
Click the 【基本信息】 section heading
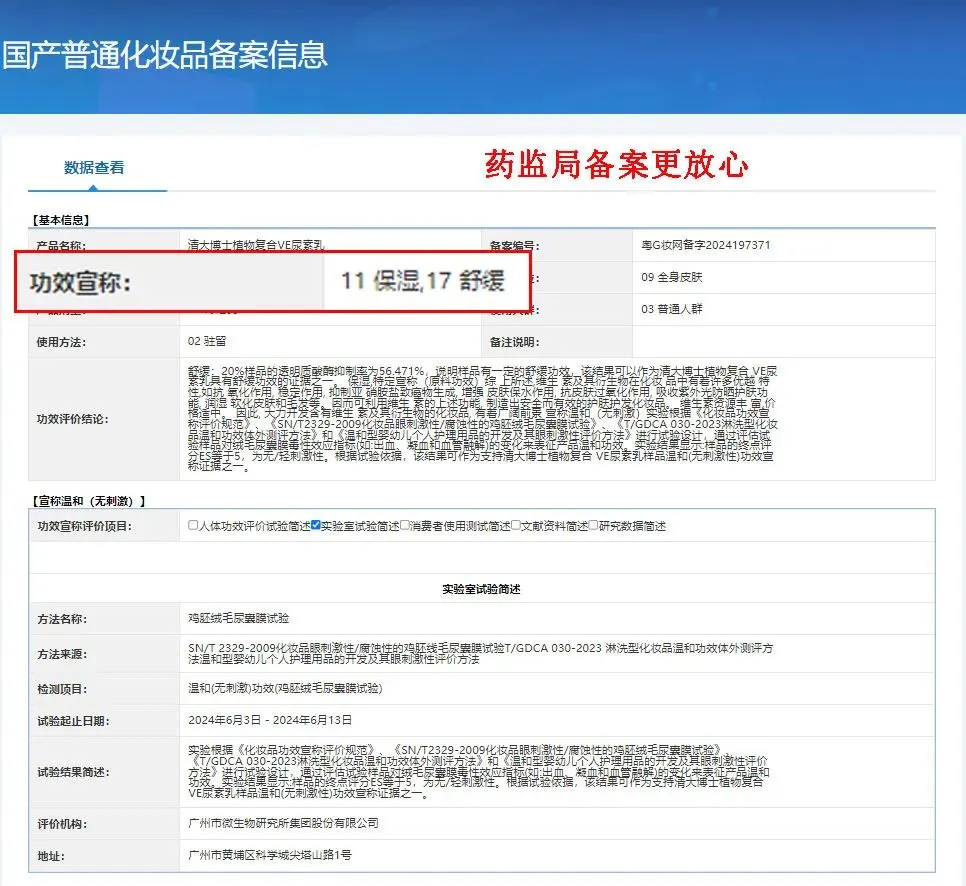[x=61, y=220]
